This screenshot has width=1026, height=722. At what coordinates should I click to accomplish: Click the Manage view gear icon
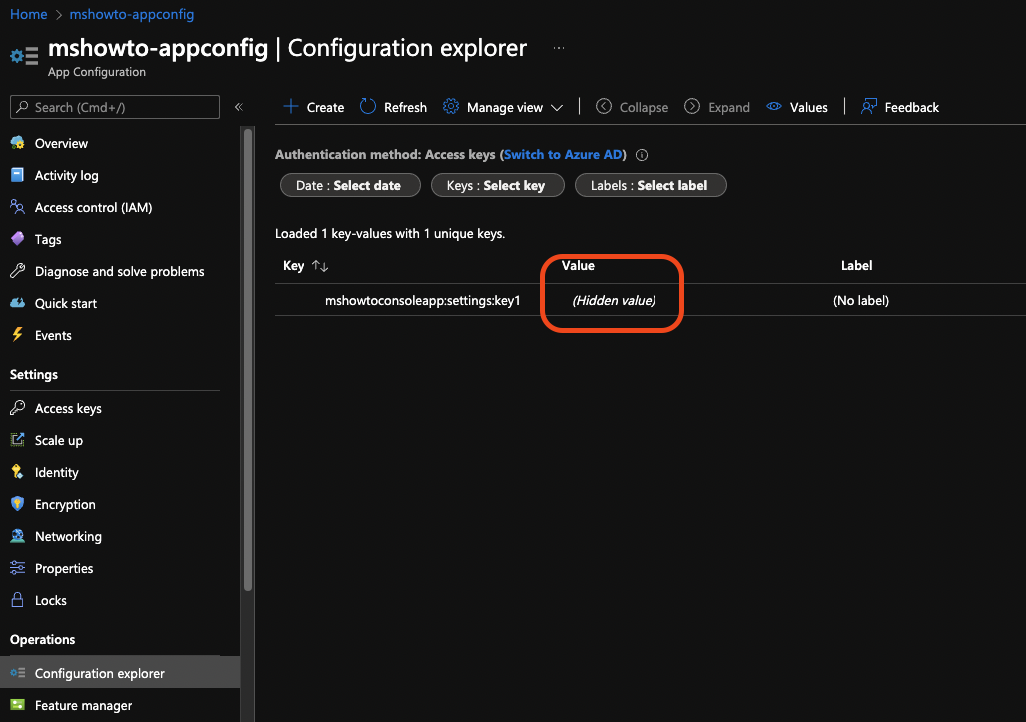tap(451, 106)
